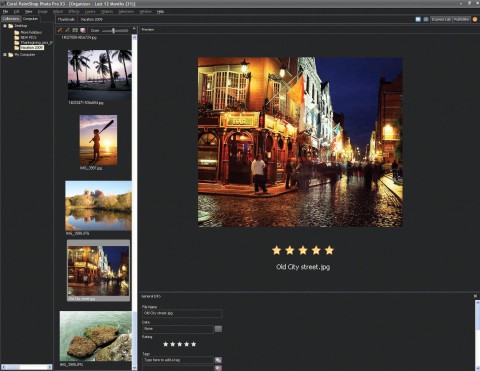Image resolution: width=480 pixels, height=371 pixels.
Task: Click the second gray view icon beside Express Lab
Action: (x=426, y=19)
